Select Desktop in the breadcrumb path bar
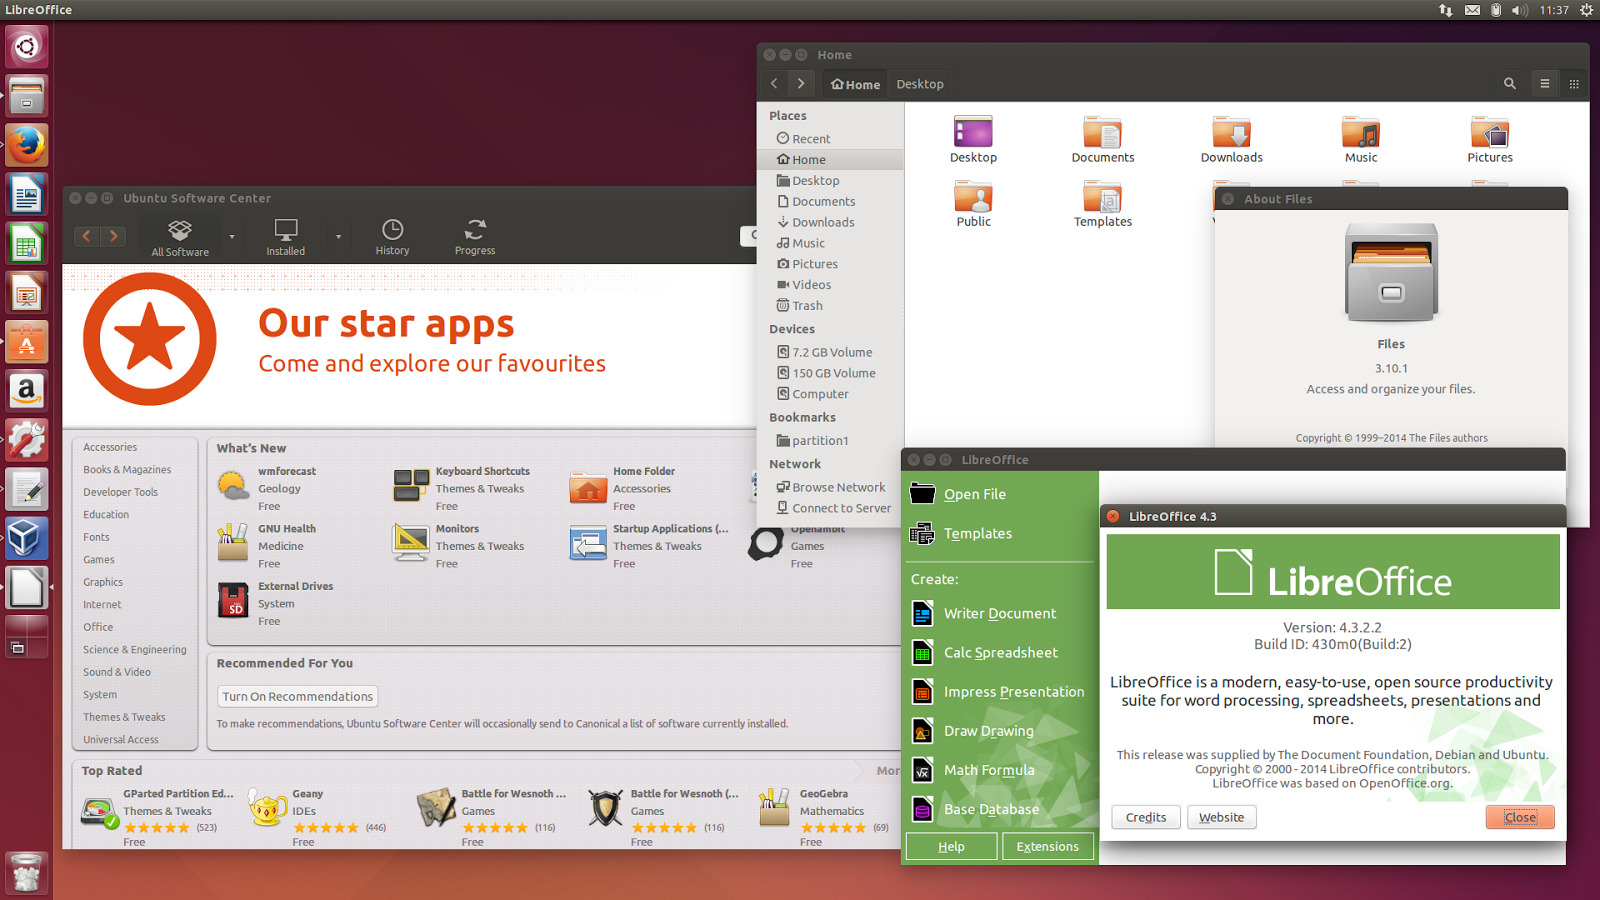Screen dimensions: 1600x900 (919, 84)
